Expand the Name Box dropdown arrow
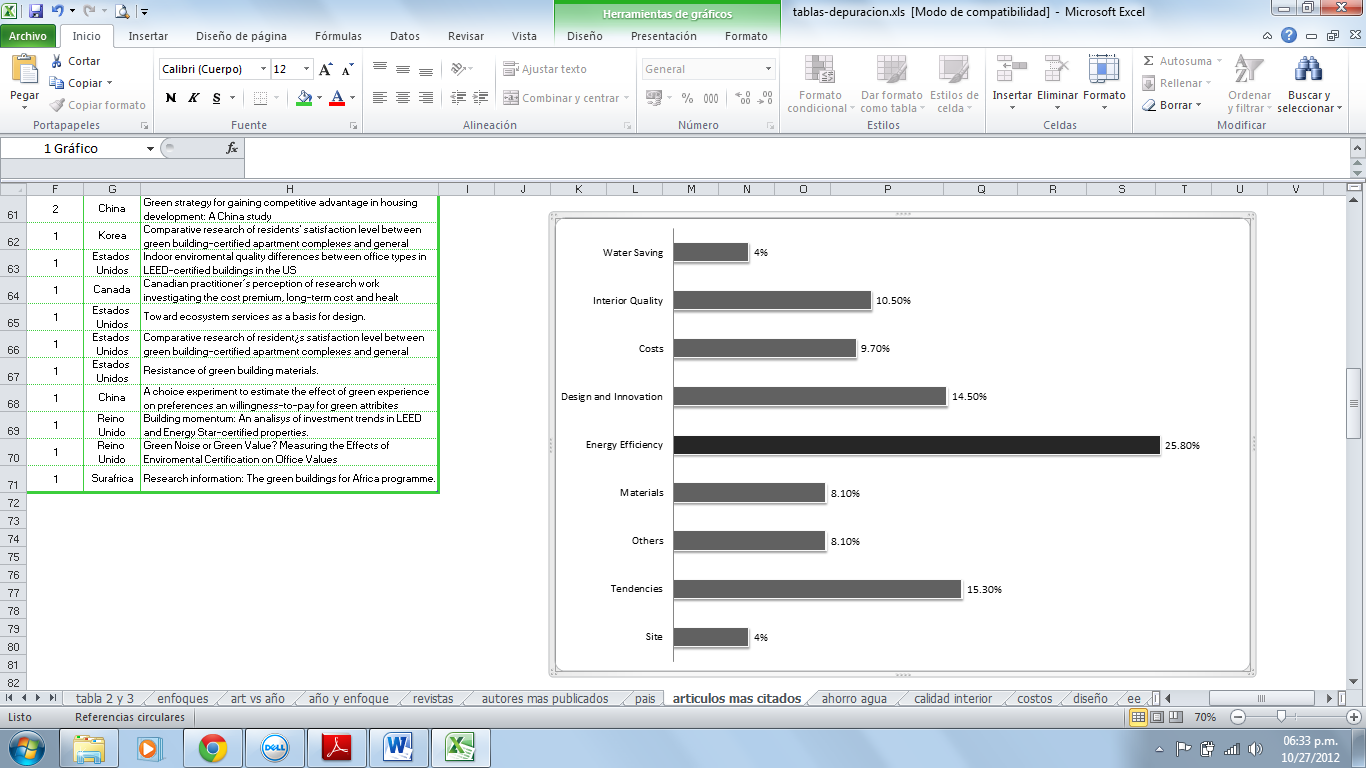The image size is (1366, 768). 150,148
